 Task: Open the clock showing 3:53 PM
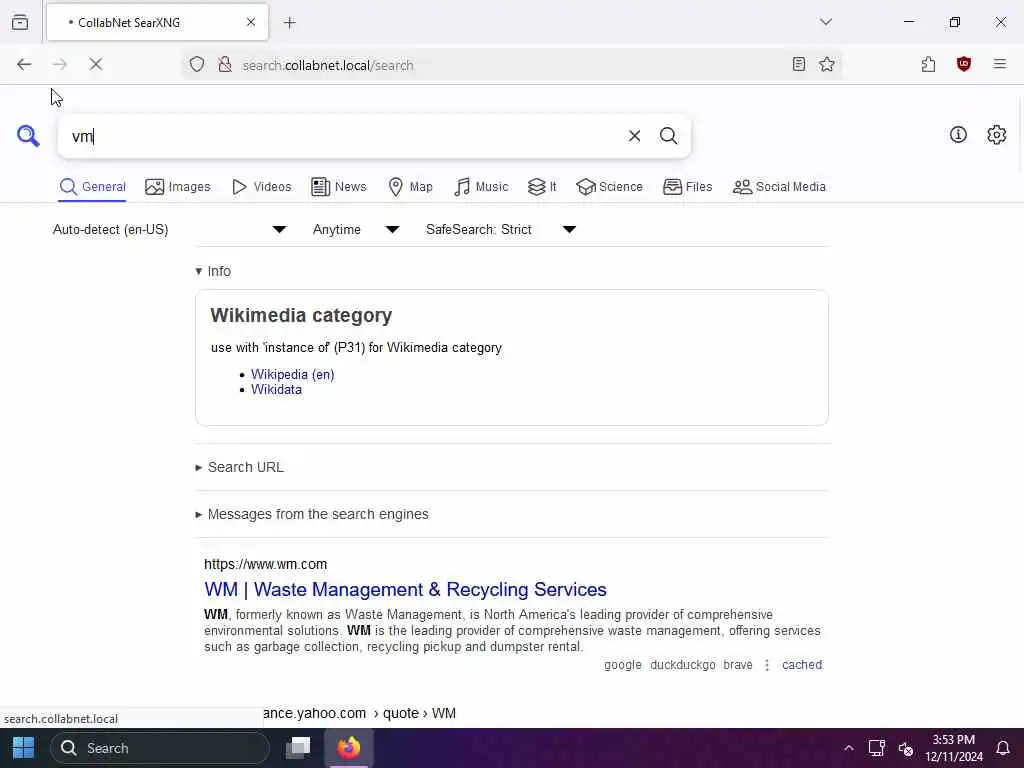[953, 748]
